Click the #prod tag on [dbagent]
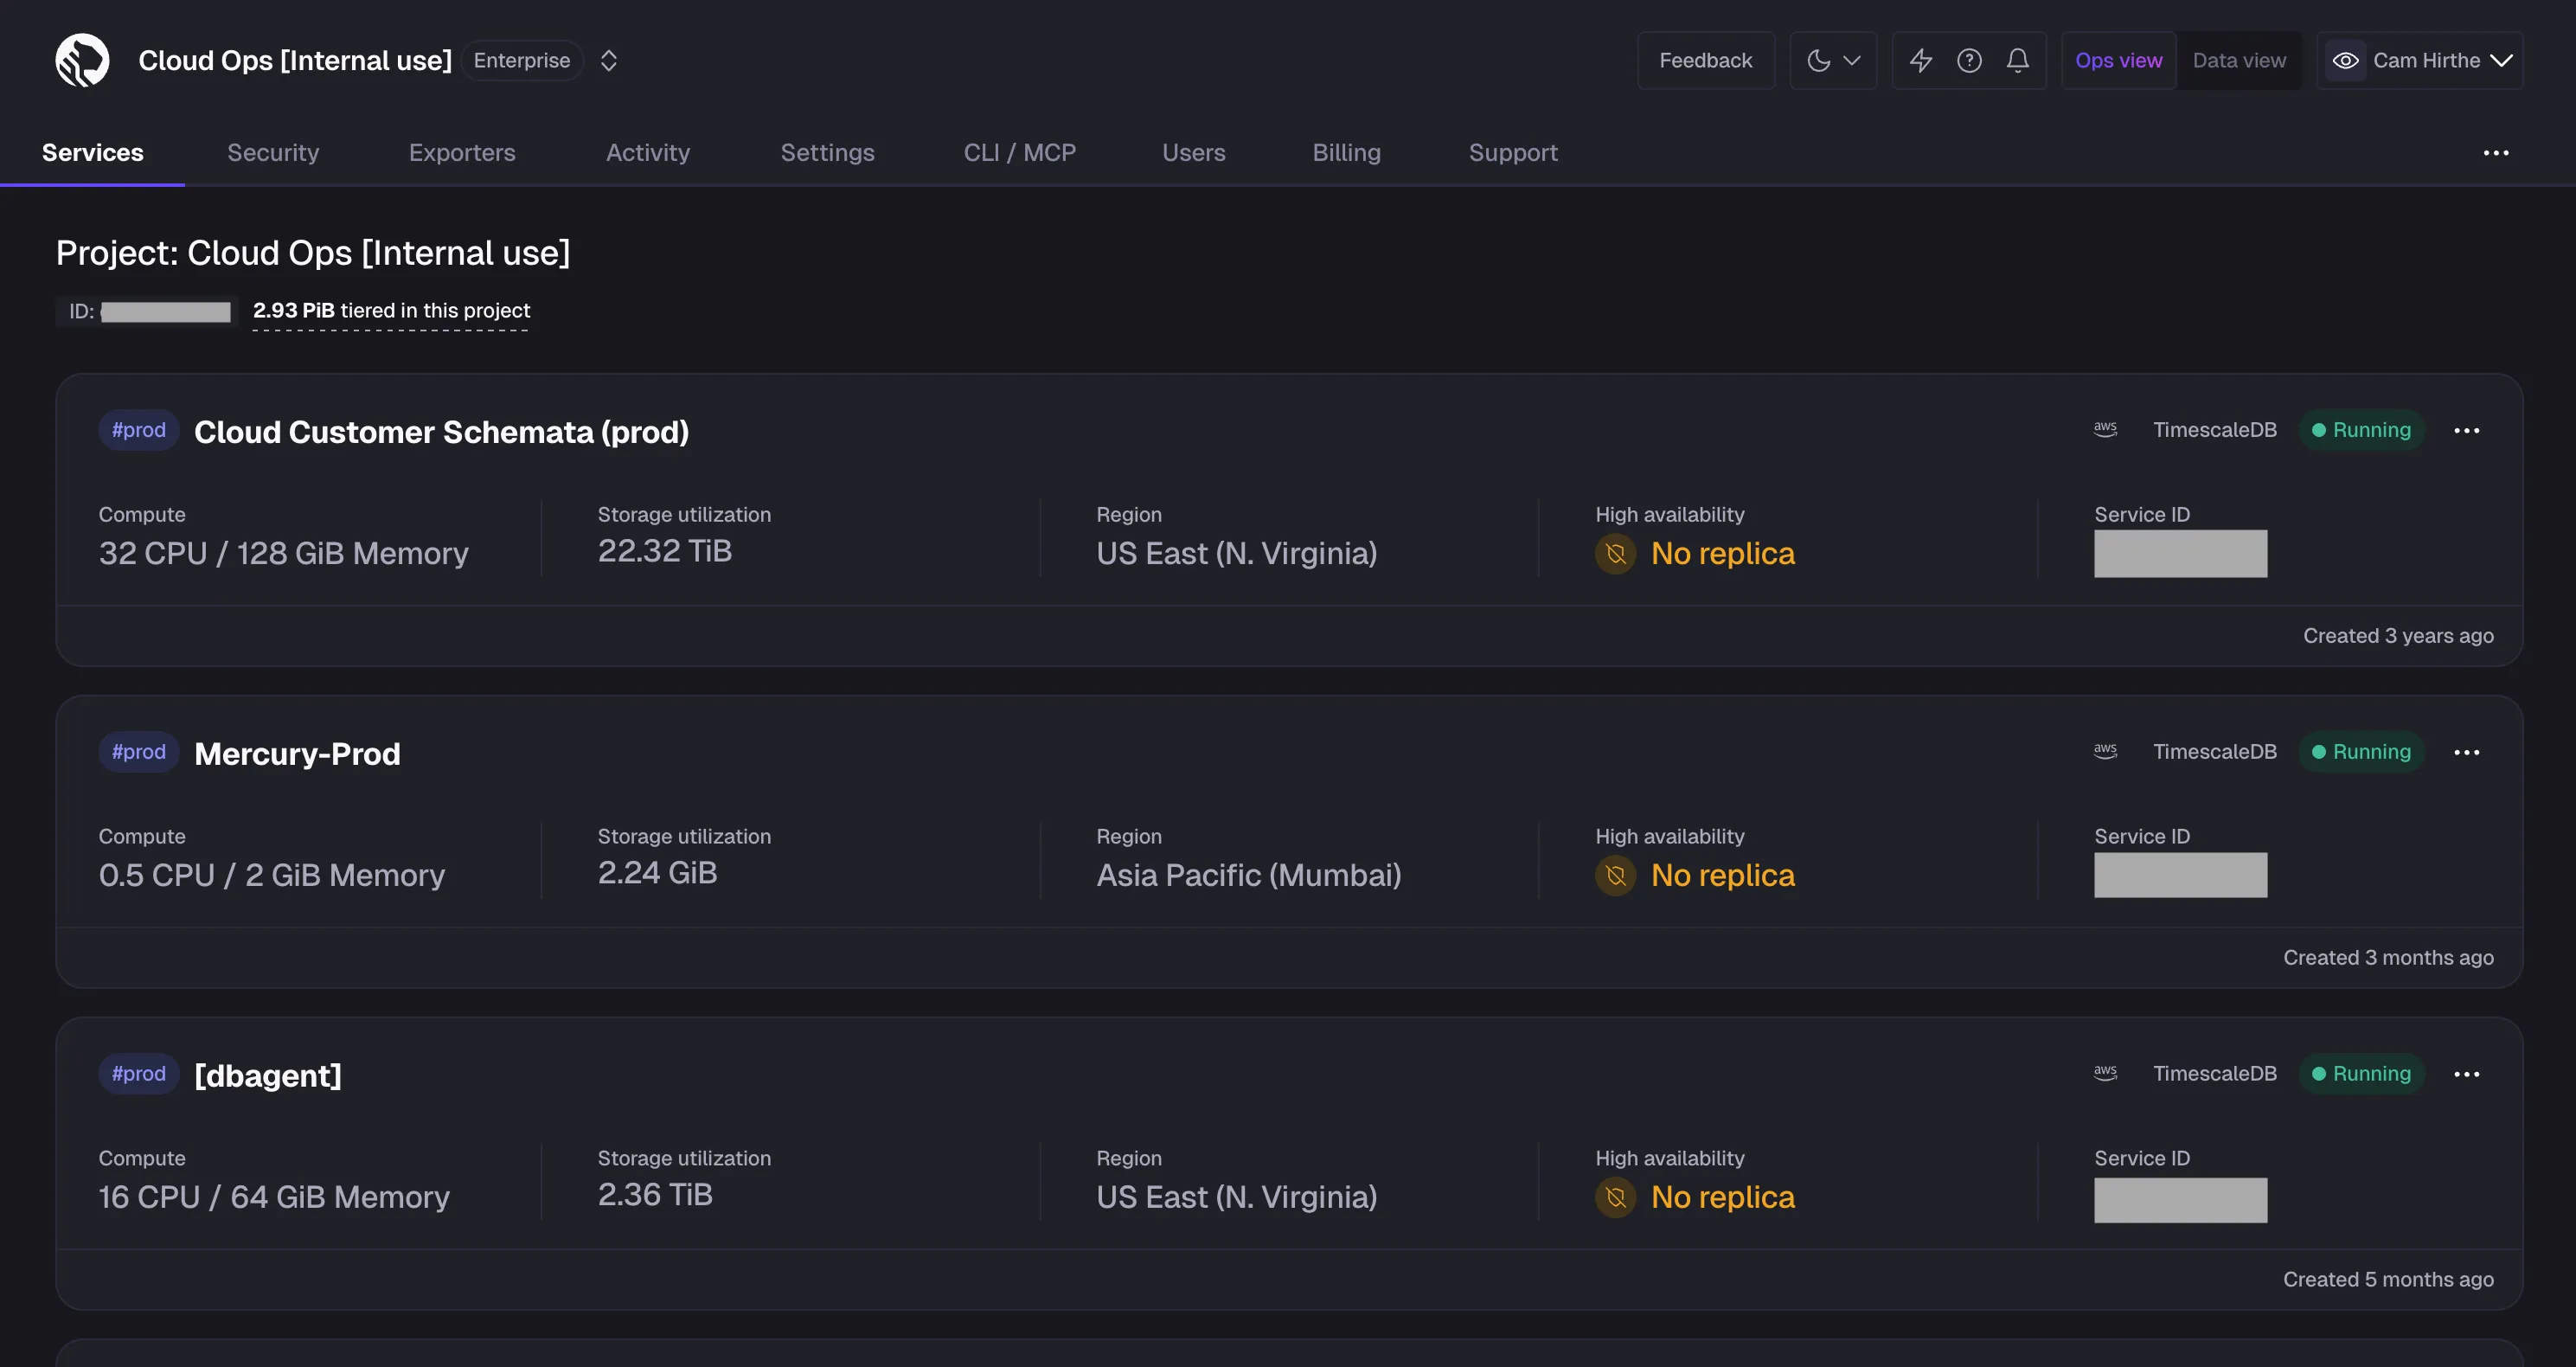 [139, 1074]
